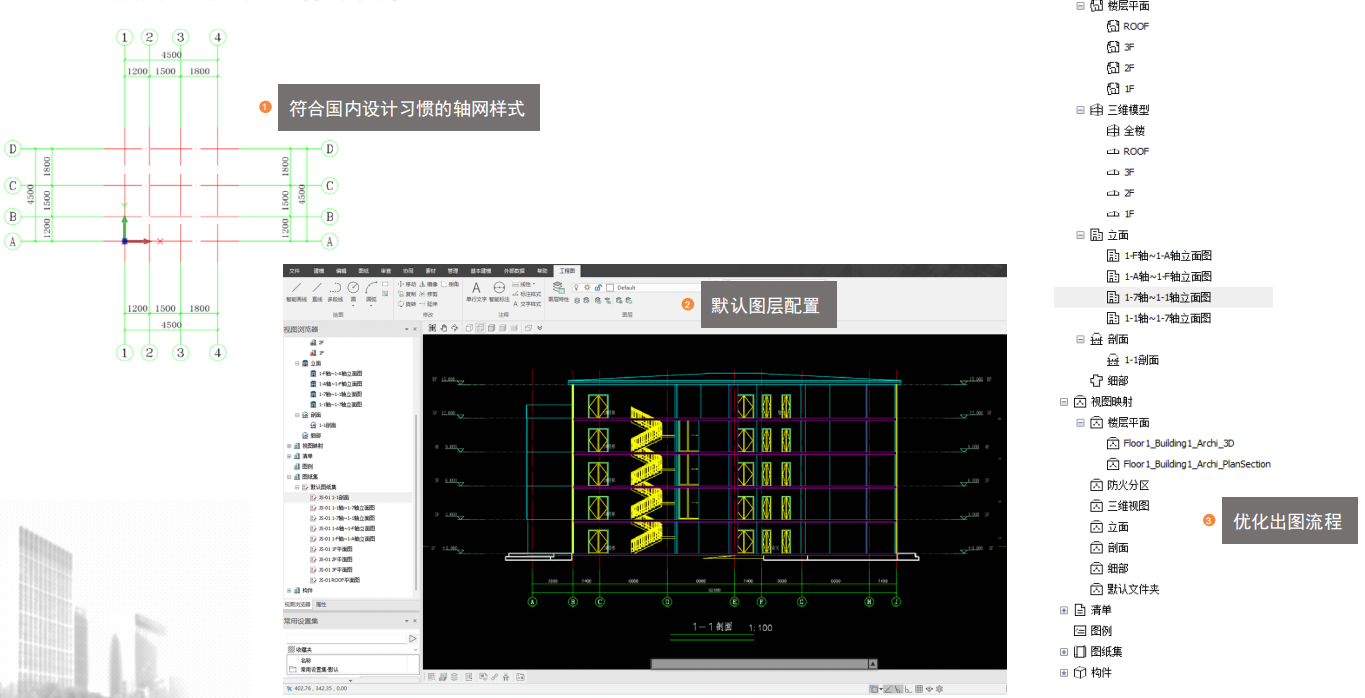Switch to the 属性 panel tab
This screenshot has height=698, width=1365.
click(x=321, y=604)
